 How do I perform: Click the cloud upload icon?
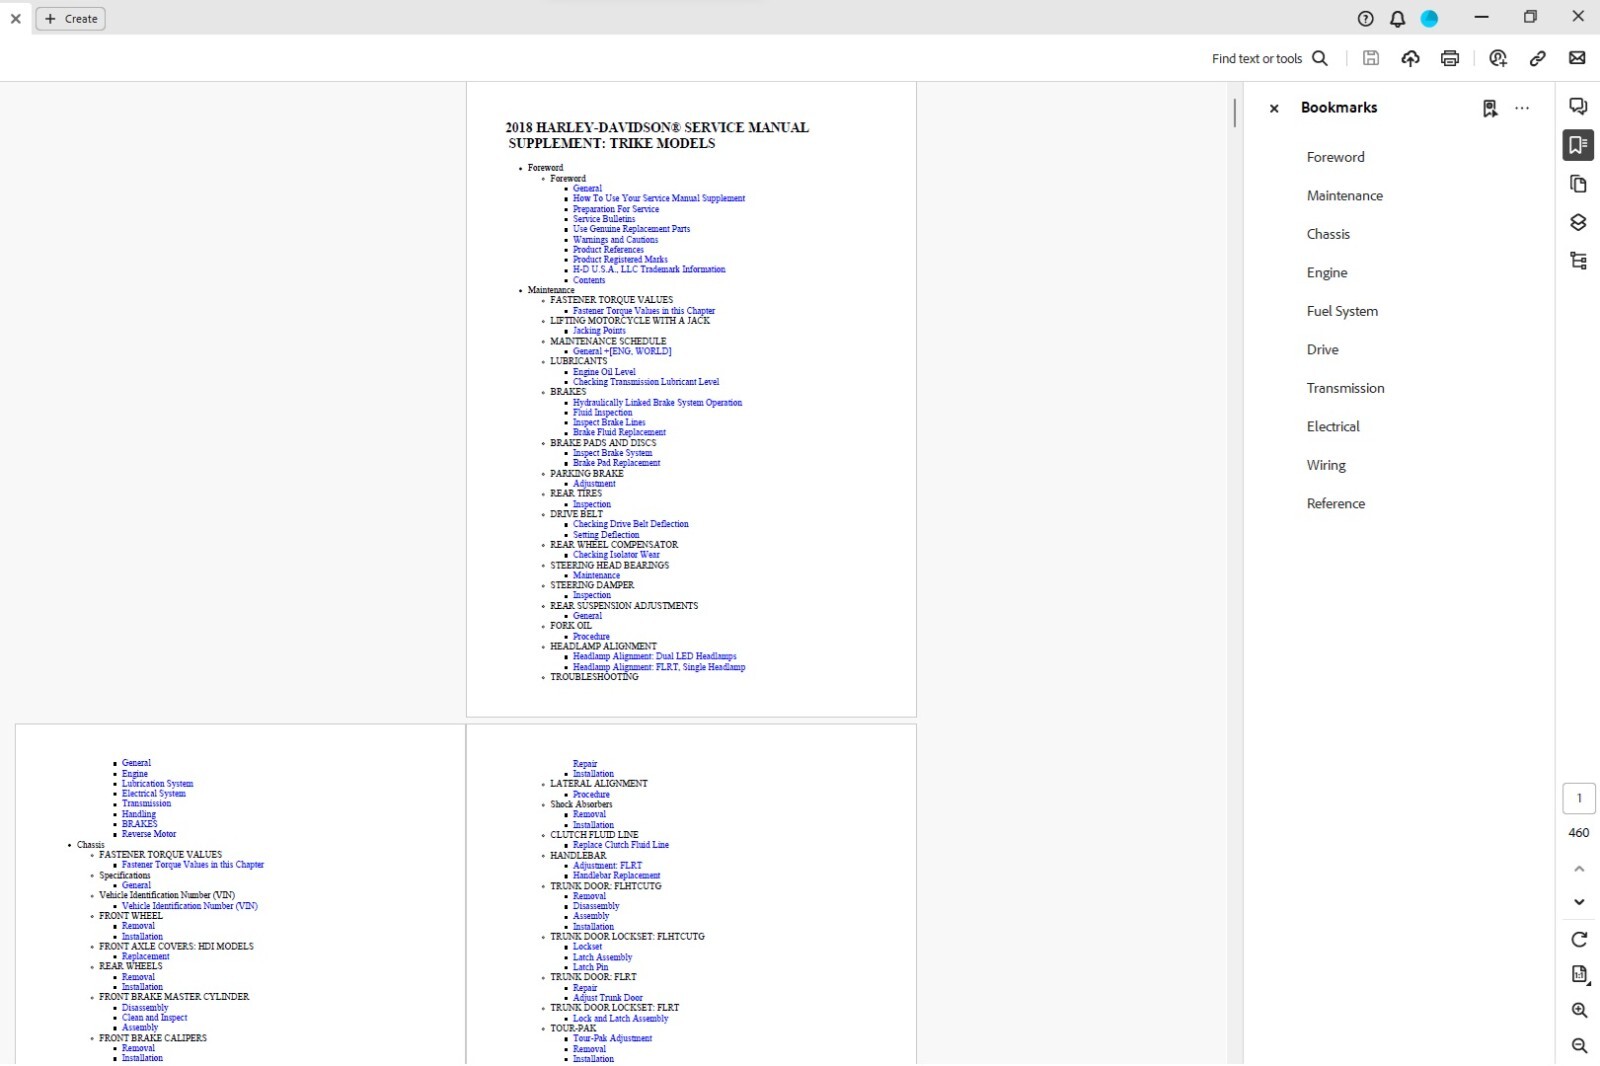(x=1410, y=58)
